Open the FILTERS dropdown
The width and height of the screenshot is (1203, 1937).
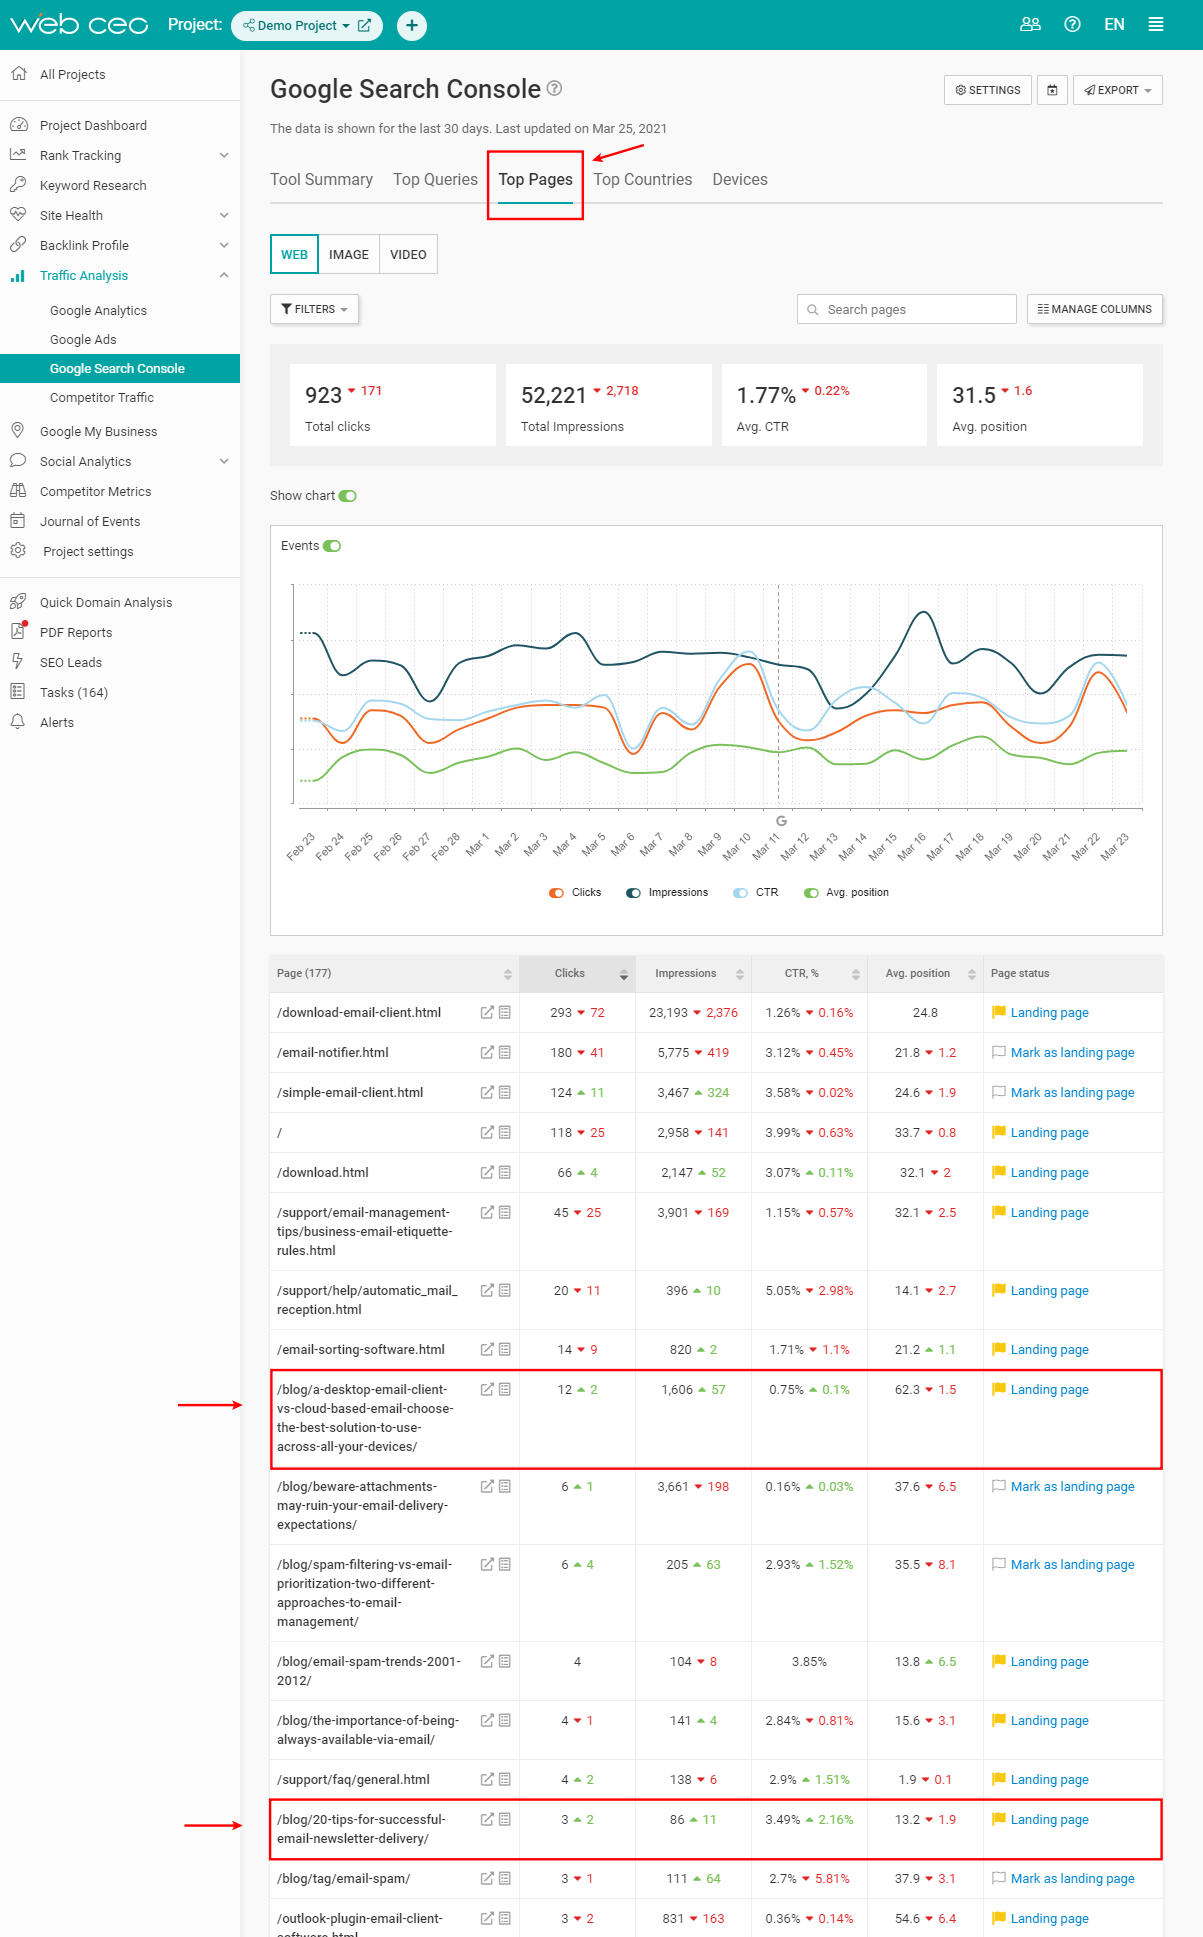click(x=314, y=309)
